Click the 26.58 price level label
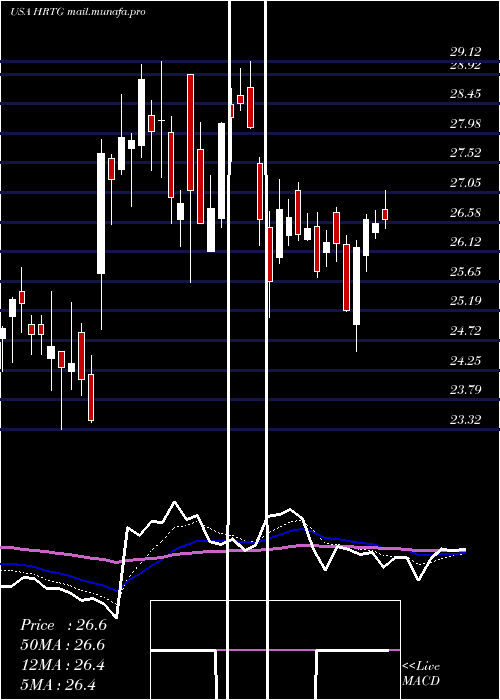500x700 pixels. 465,212
